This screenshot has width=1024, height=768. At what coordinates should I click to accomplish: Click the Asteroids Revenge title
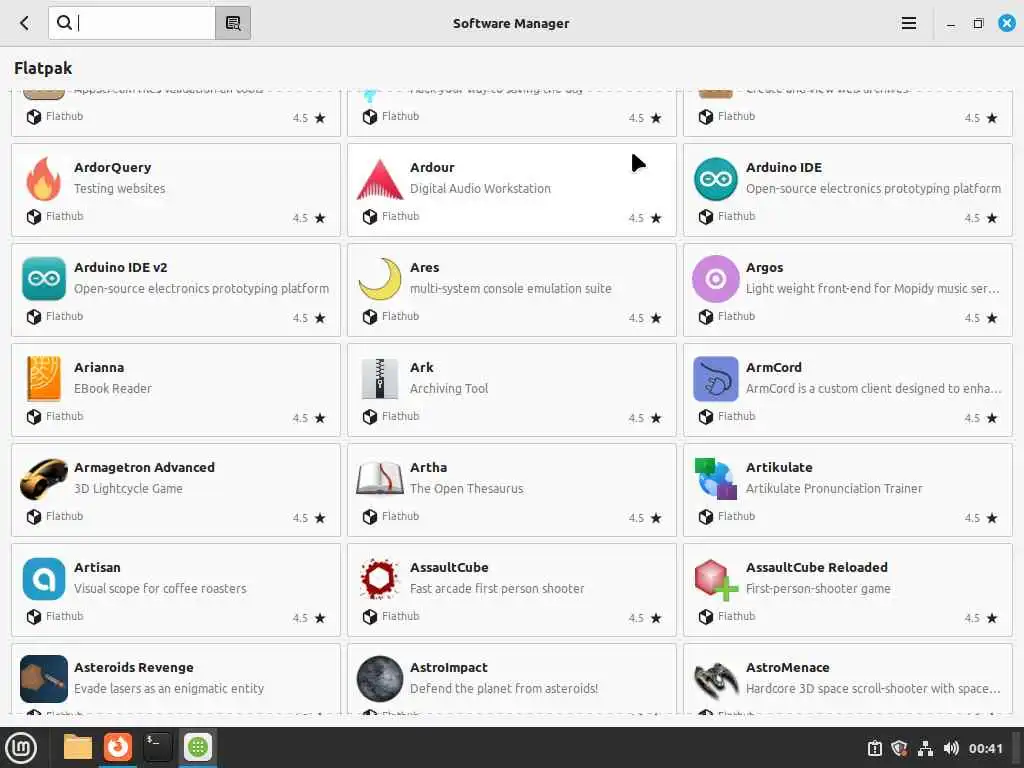[x=133, y=667]
